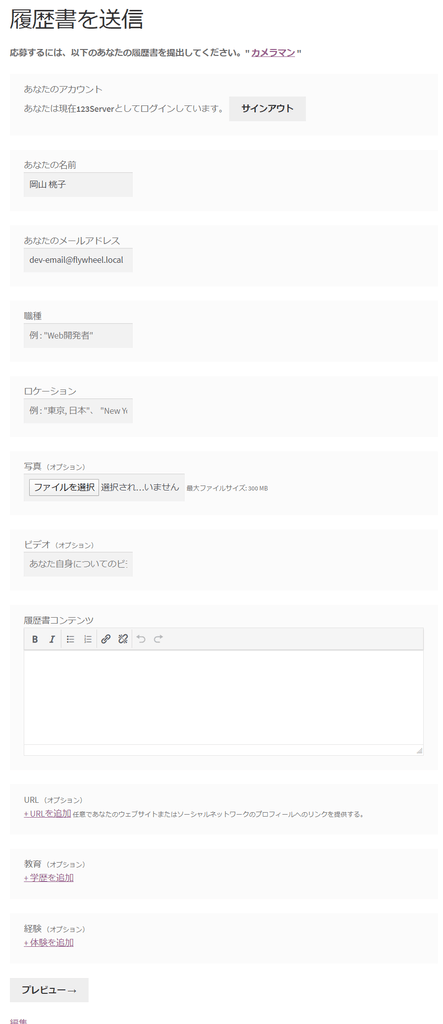Apply italic formatting in resume editor

click(52, 639)
